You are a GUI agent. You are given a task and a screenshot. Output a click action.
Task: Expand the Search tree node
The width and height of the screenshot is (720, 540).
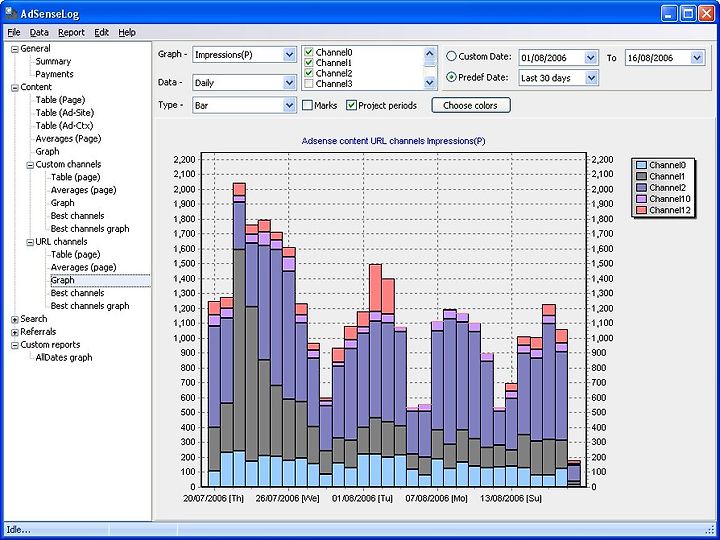click(x=15, y=319)
